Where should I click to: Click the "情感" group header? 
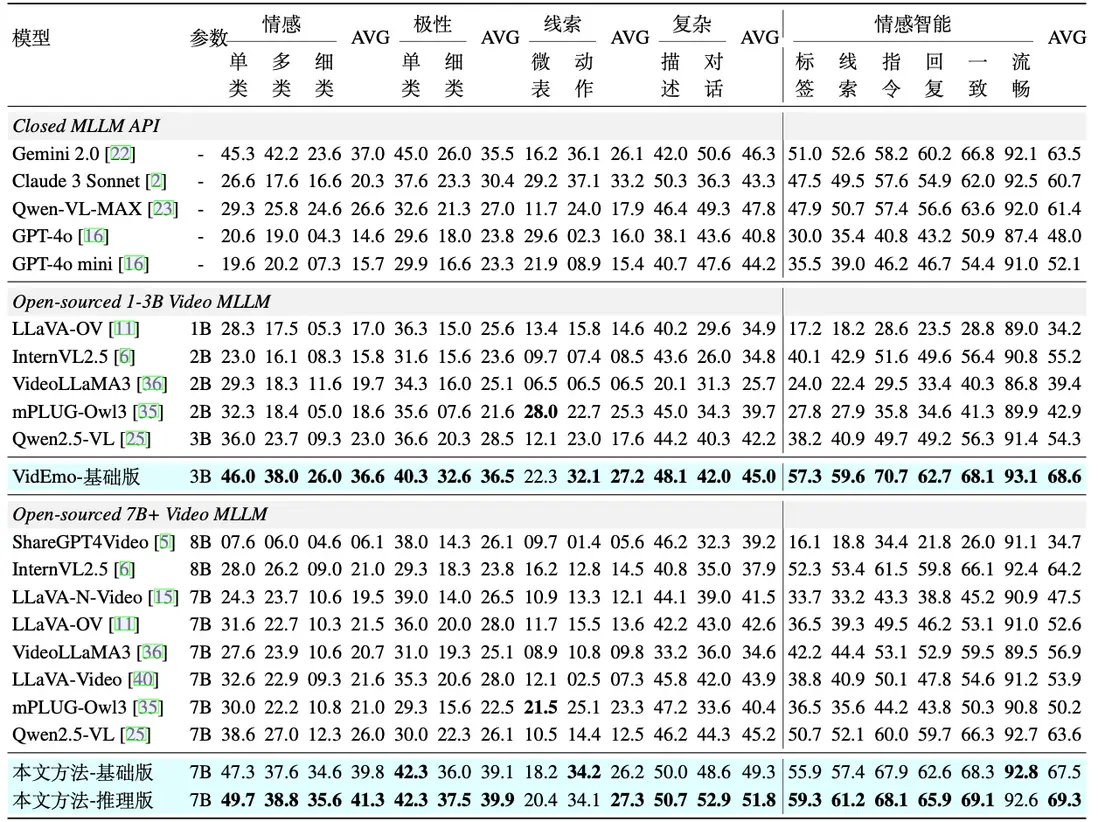pos(282,24)
